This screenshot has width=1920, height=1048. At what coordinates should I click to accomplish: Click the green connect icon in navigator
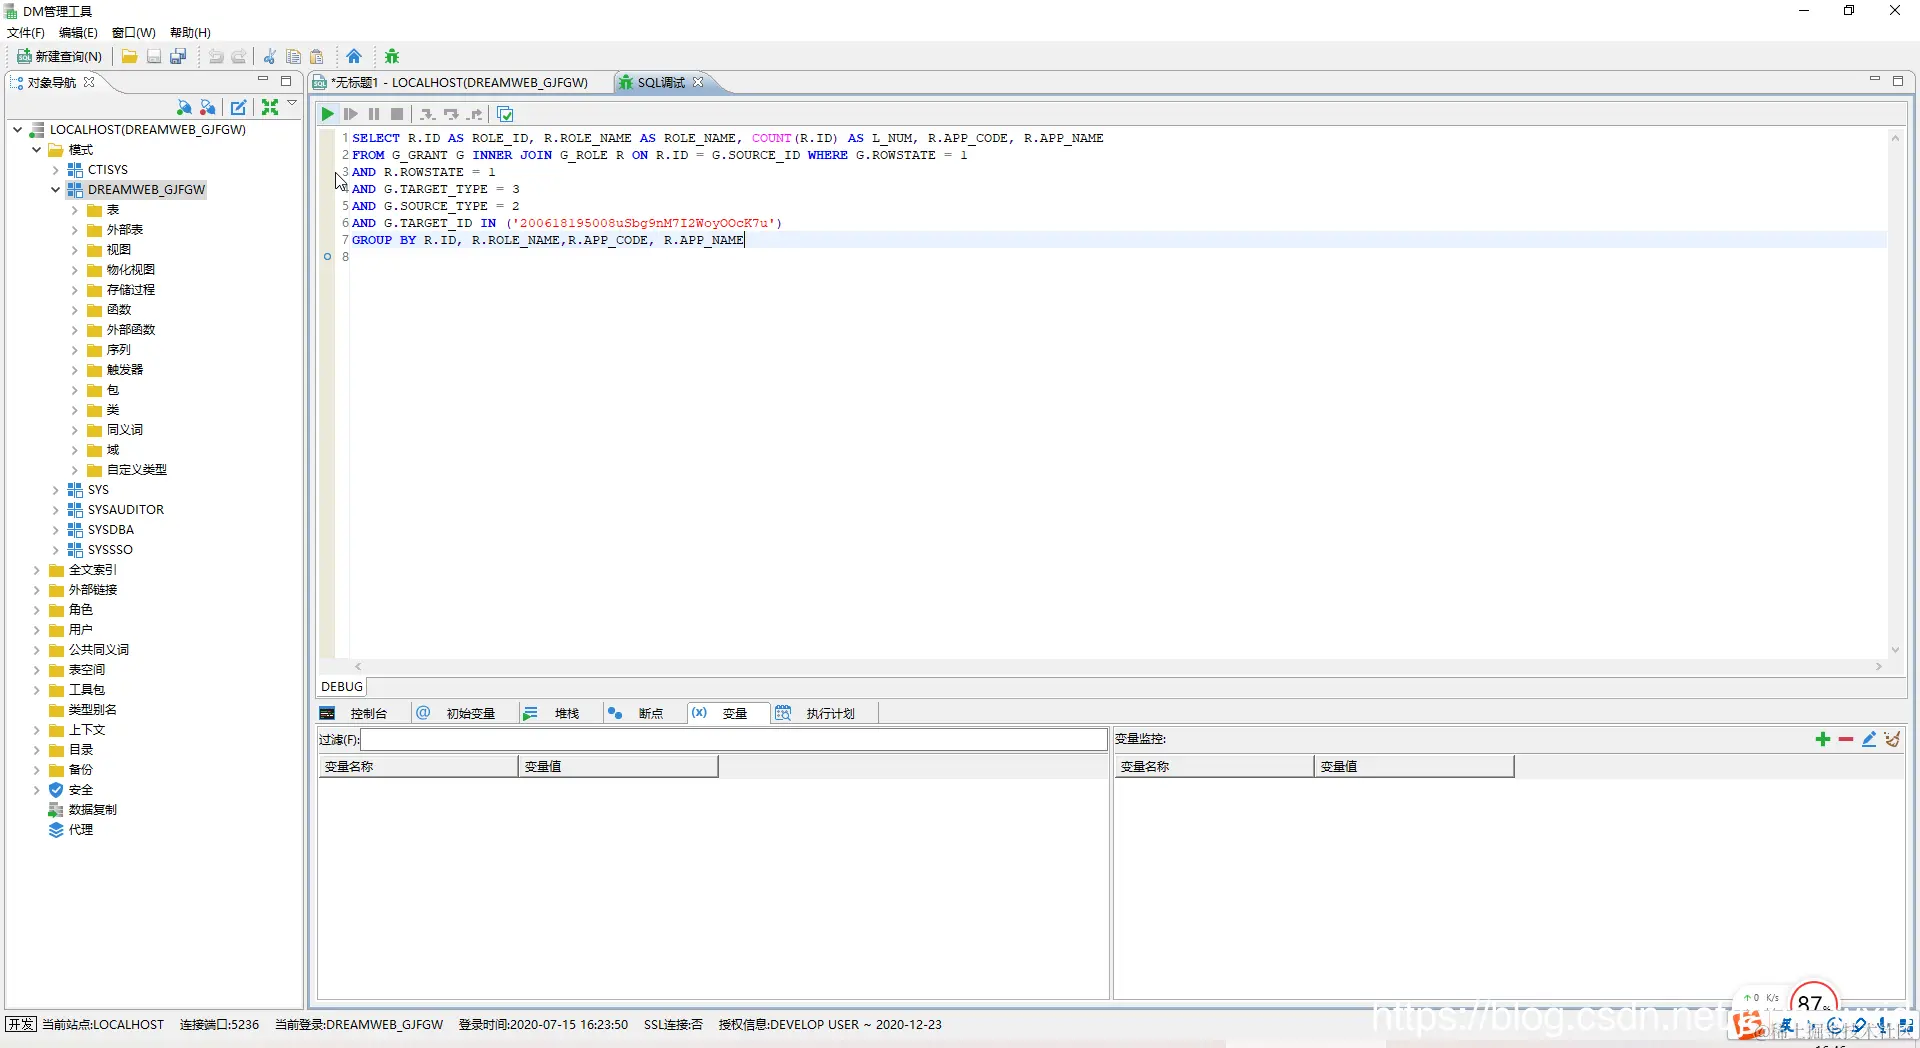184,107
